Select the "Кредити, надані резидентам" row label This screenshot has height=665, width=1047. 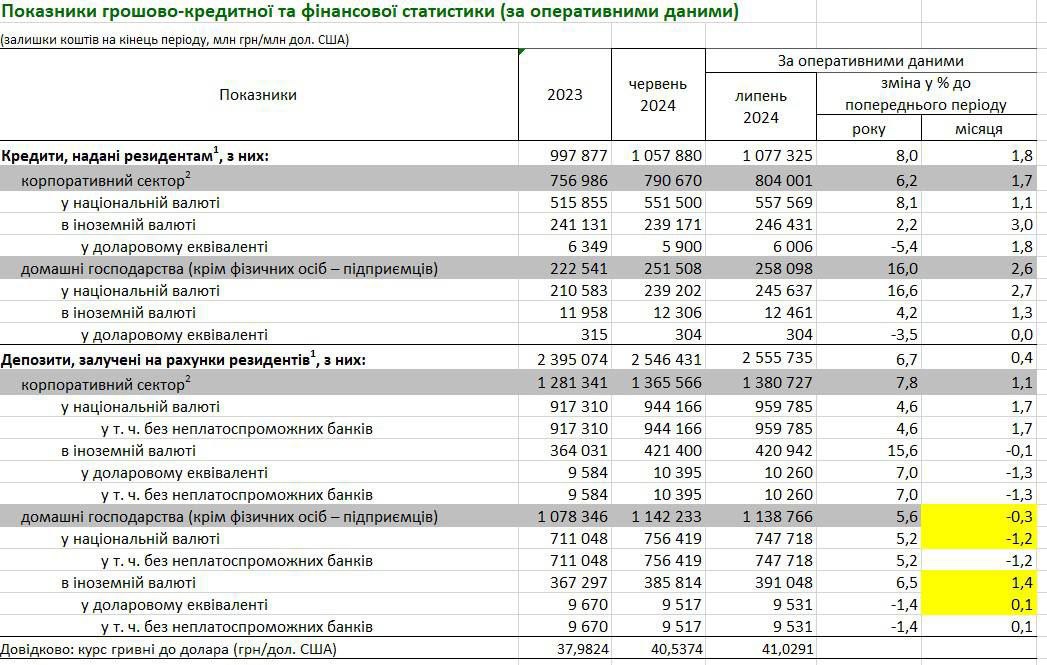pos(136,155)
